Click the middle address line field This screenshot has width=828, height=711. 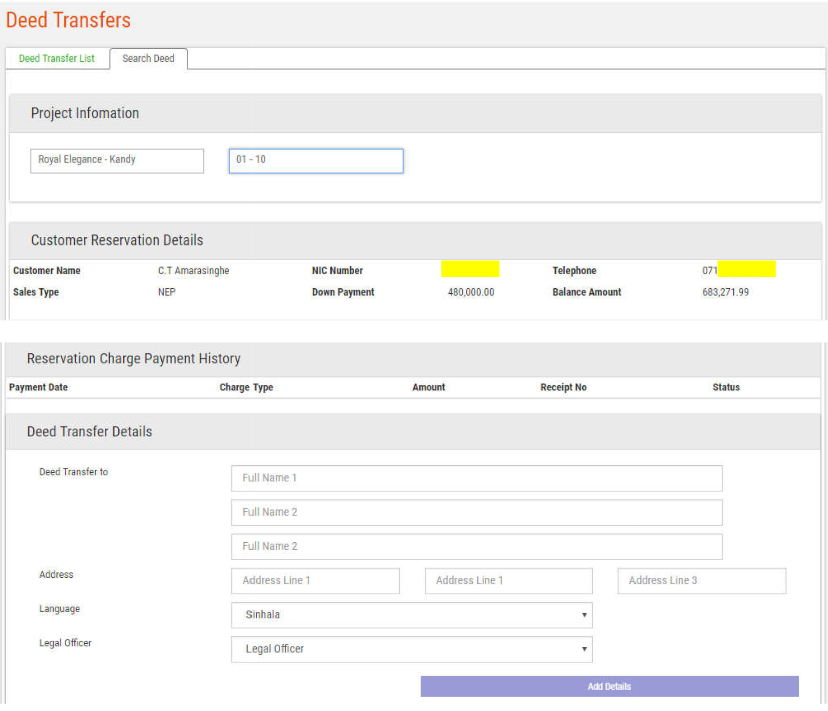tap(508, 581)
